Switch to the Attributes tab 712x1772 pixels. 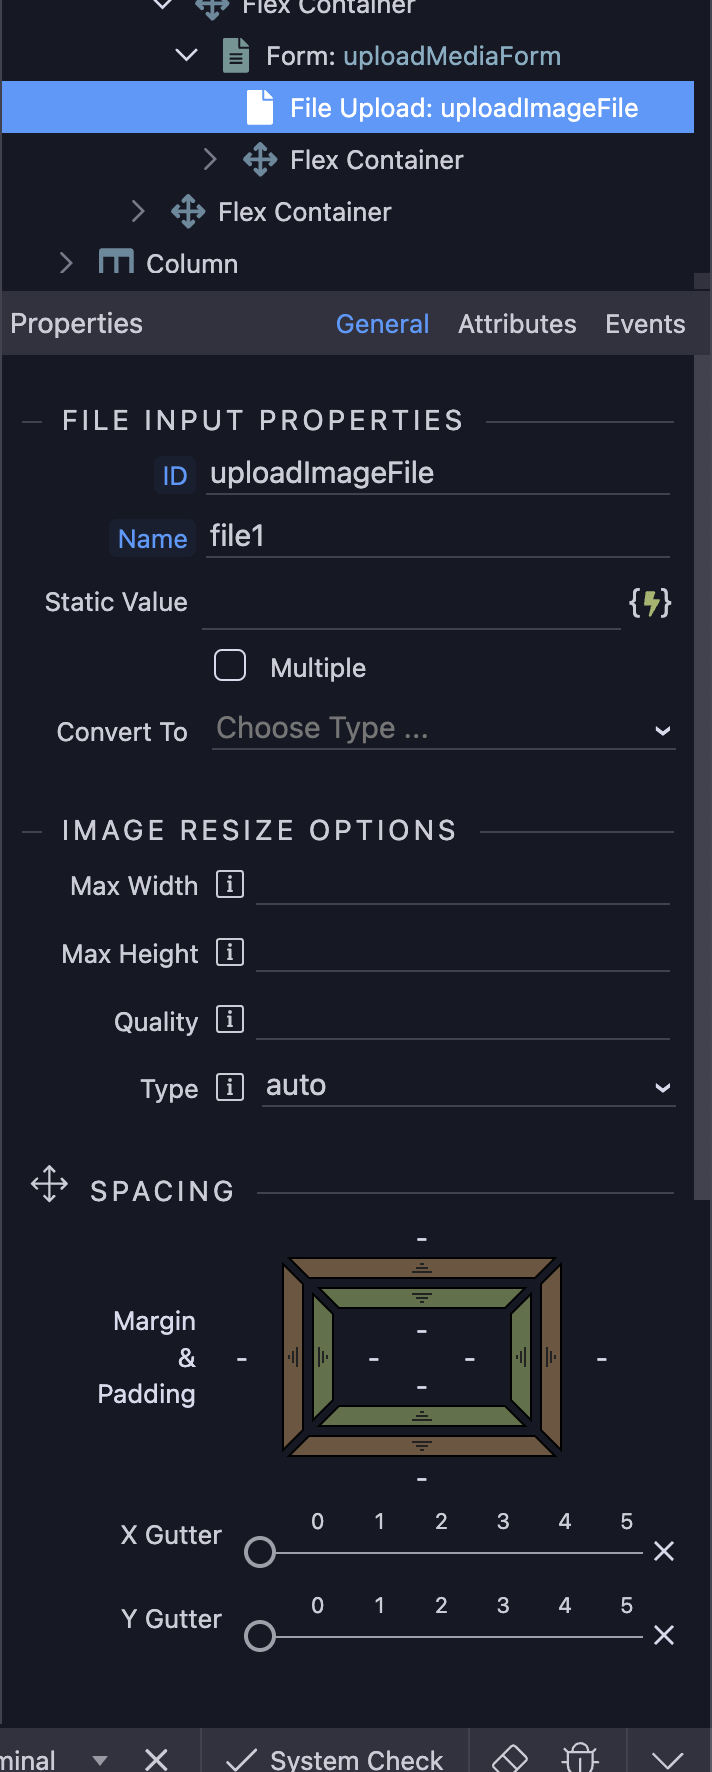[517, 324]
